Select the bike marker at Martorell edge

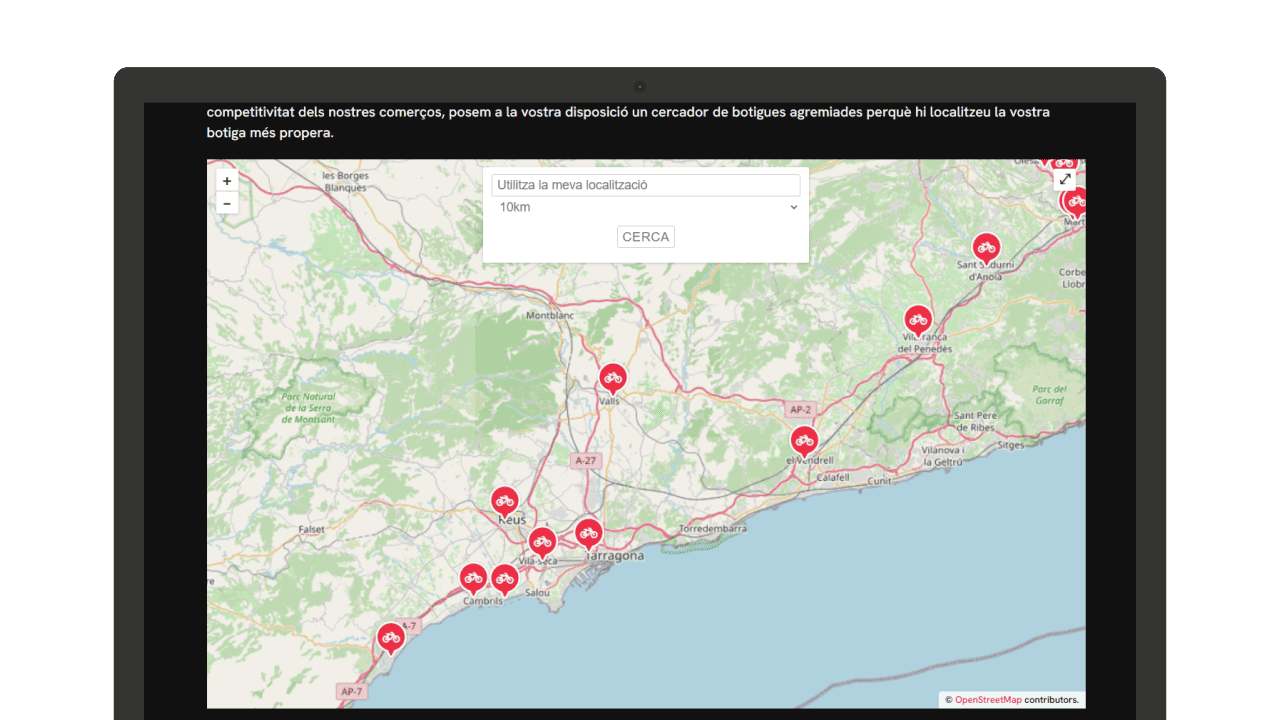pos(1075,202)
